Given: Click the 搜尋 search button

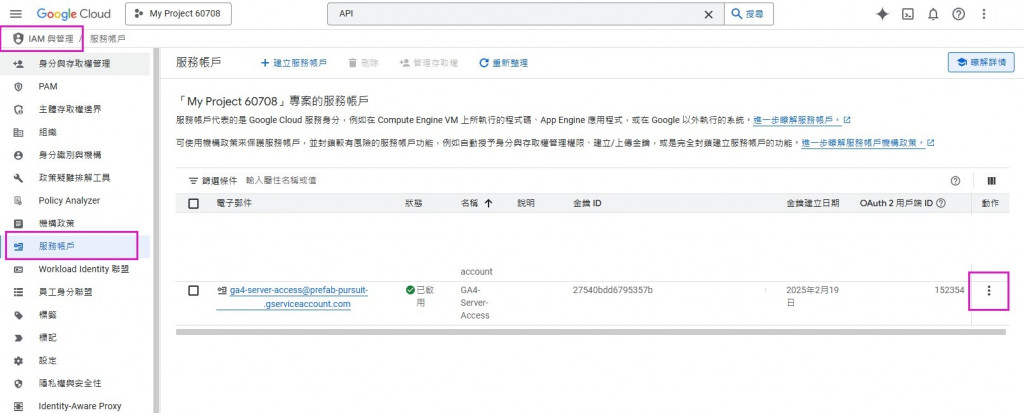Looking at the screenshot, I should coord(748,14).
